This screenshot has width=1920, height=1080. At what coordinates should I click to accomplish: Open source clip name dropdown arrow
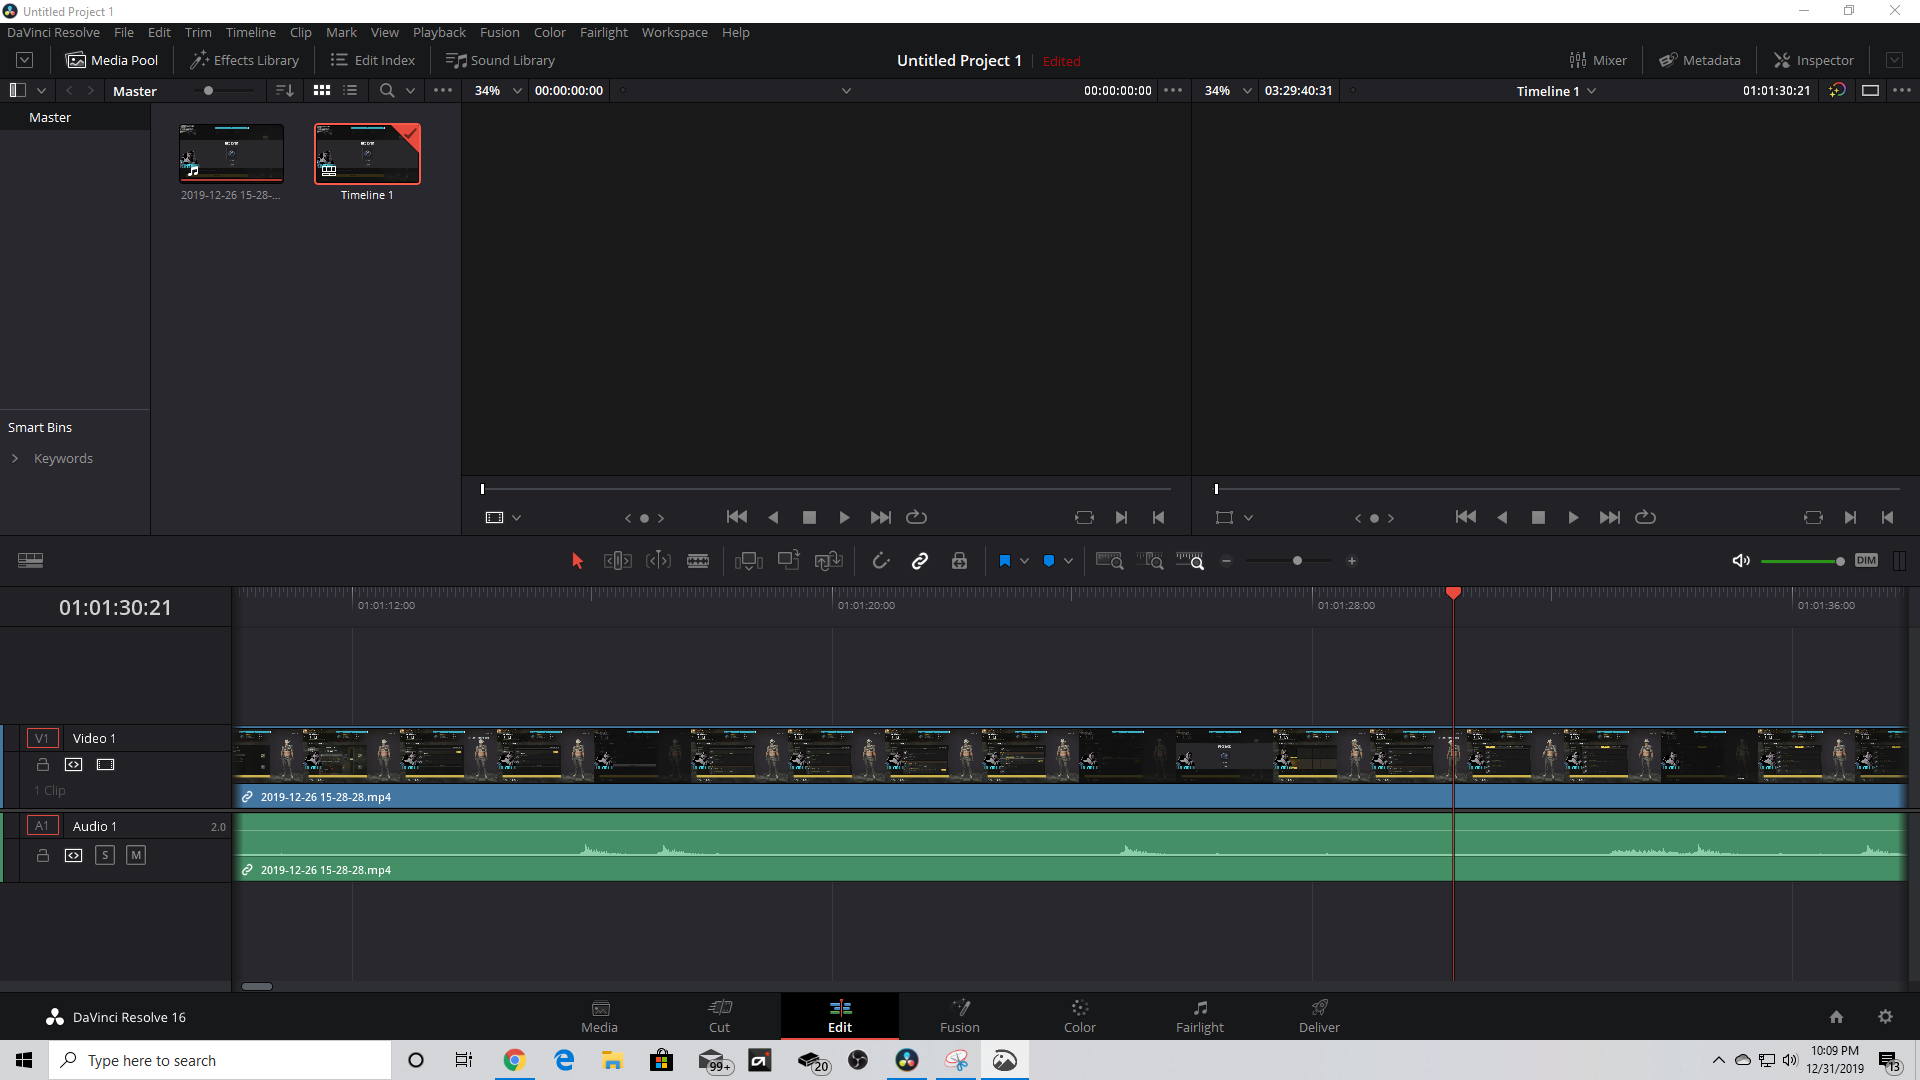(x=846, y=90)
